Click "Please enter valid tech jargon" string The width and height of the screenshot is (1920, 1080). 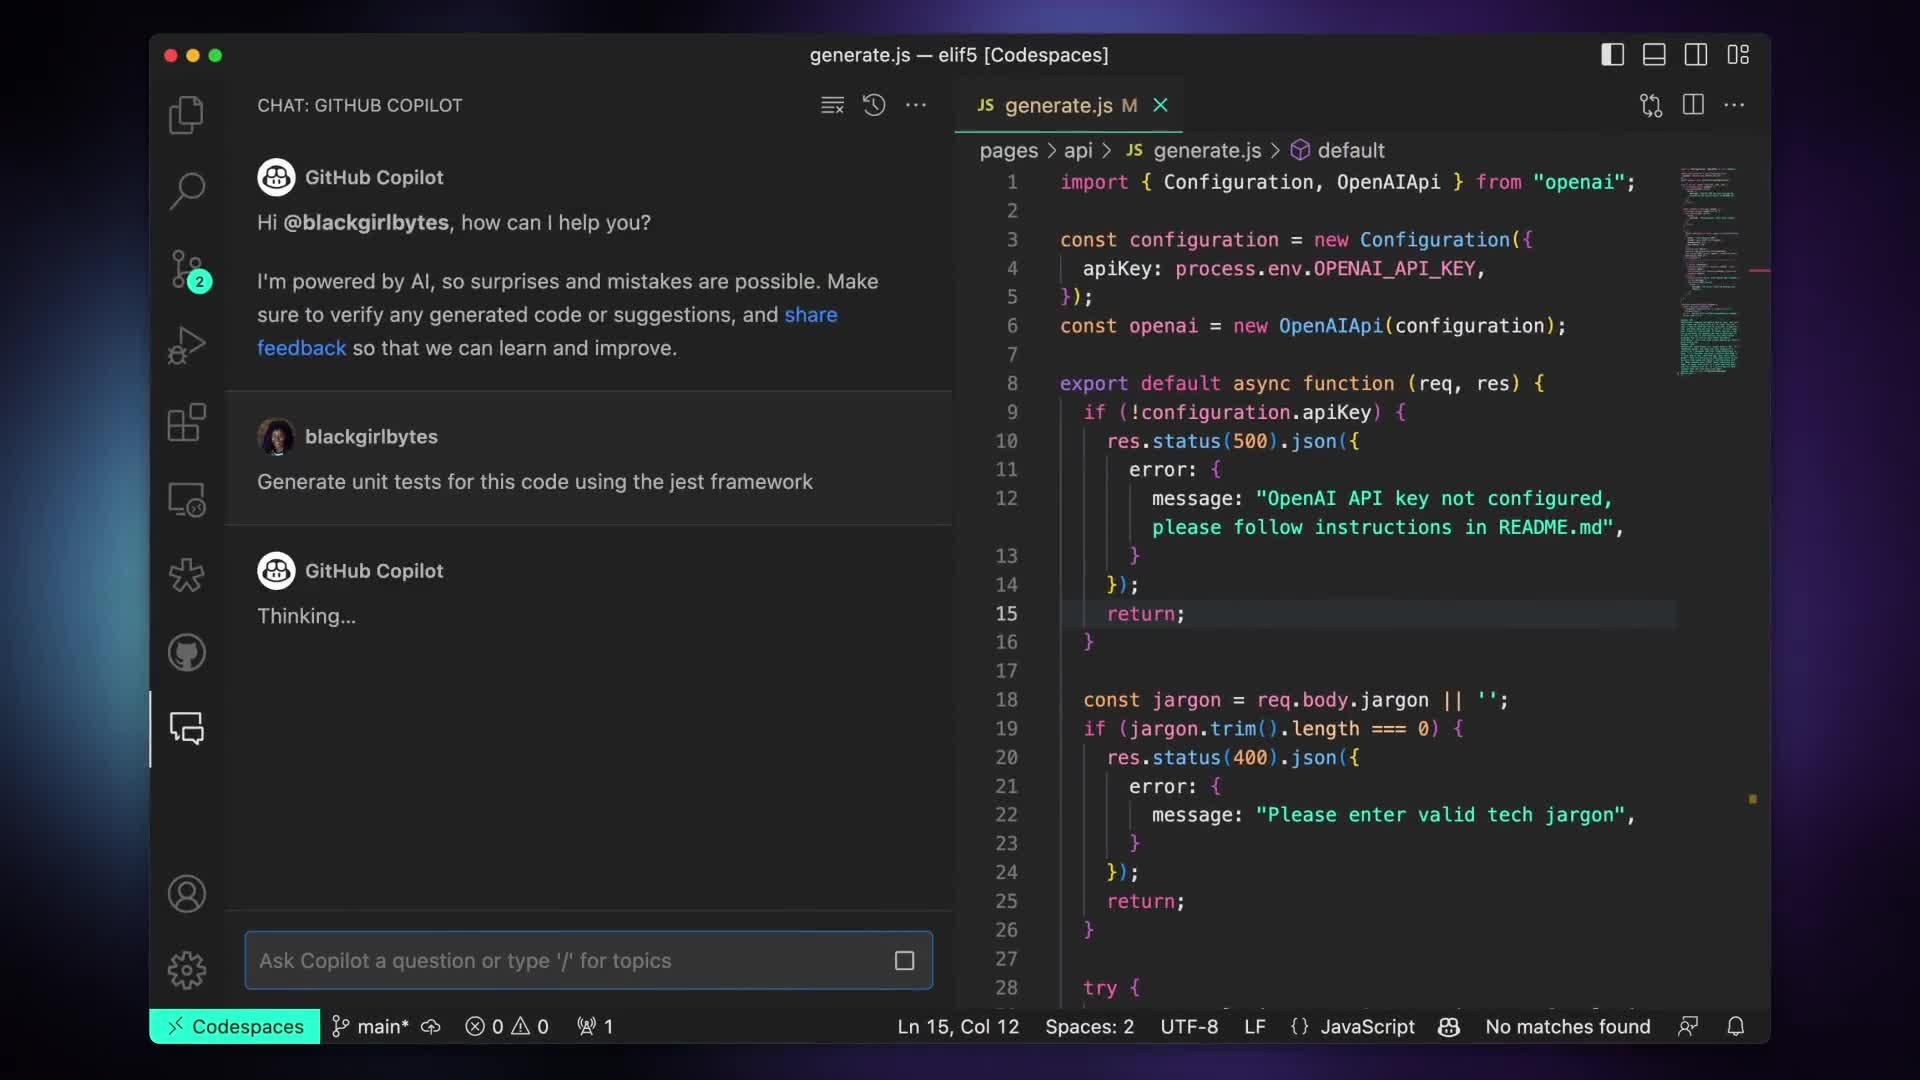click(x=1439, y=816)
